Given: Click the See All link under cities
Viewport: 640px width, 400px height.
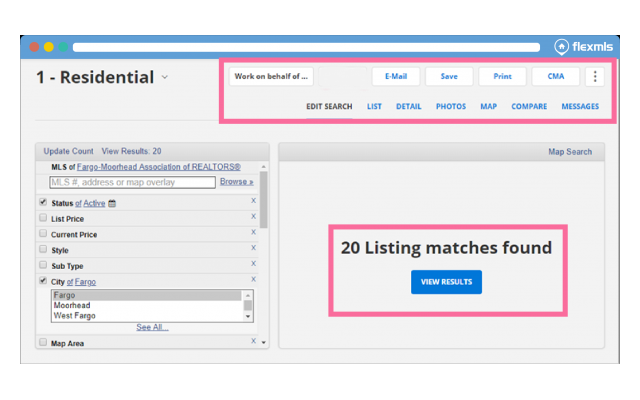Looking at the screenshot, I should [x=152, y=327].
